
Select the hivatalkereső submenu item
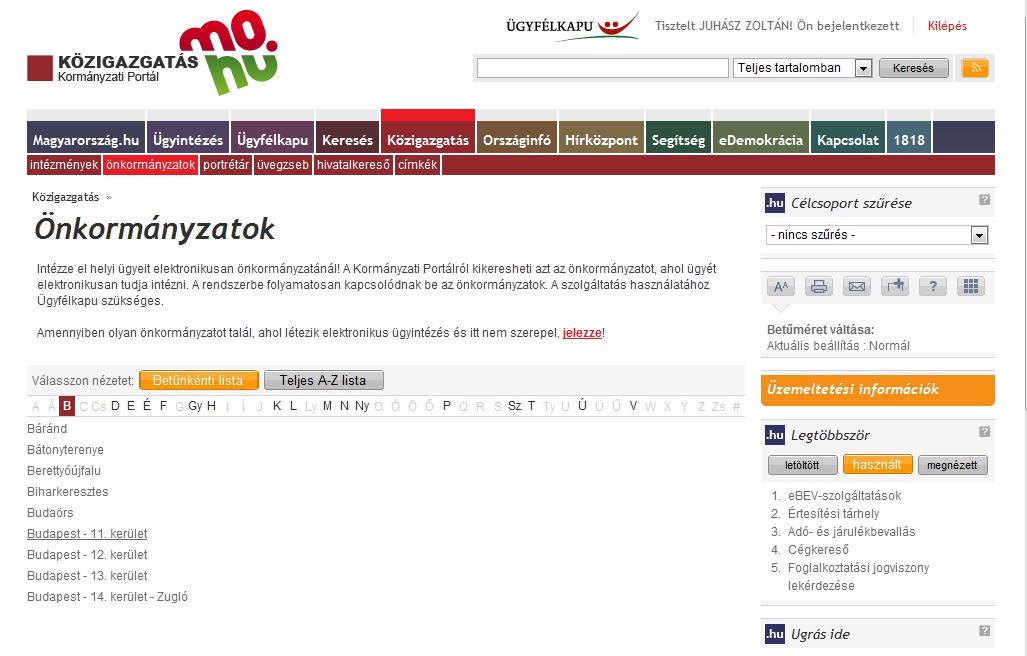coord(353,165)
